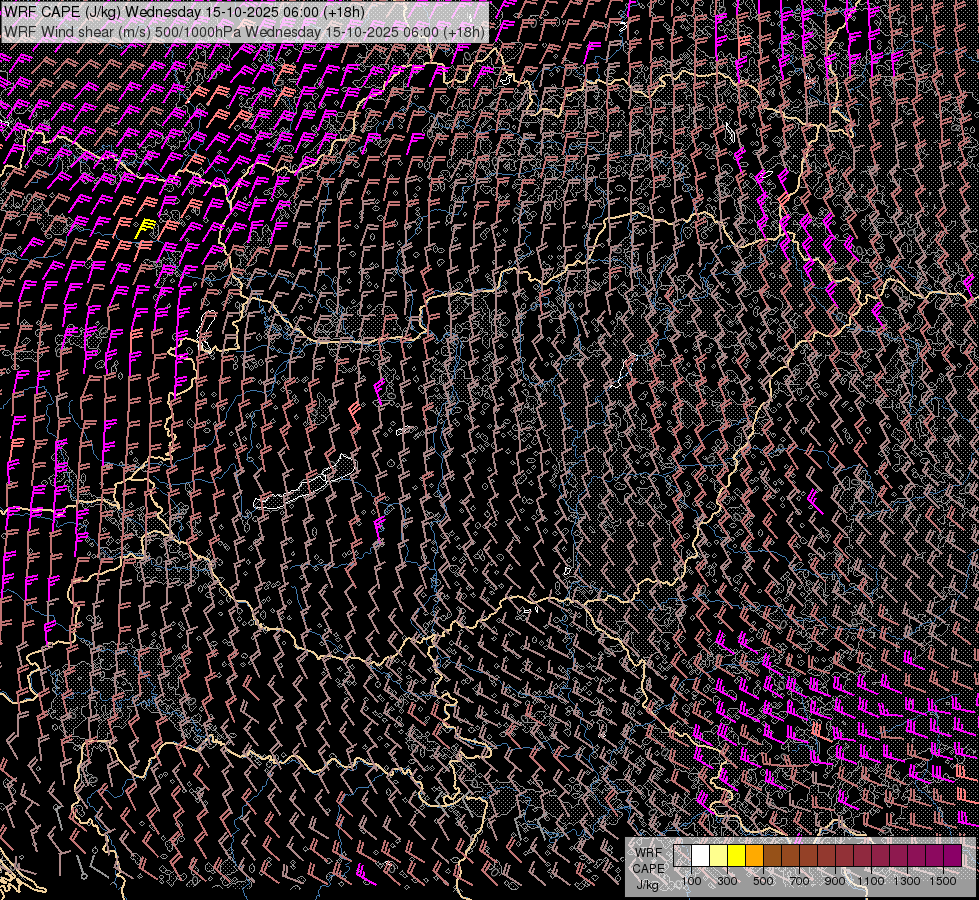
Task: Click the 300 value on legend scale
Action: click(x=727, y=881)
